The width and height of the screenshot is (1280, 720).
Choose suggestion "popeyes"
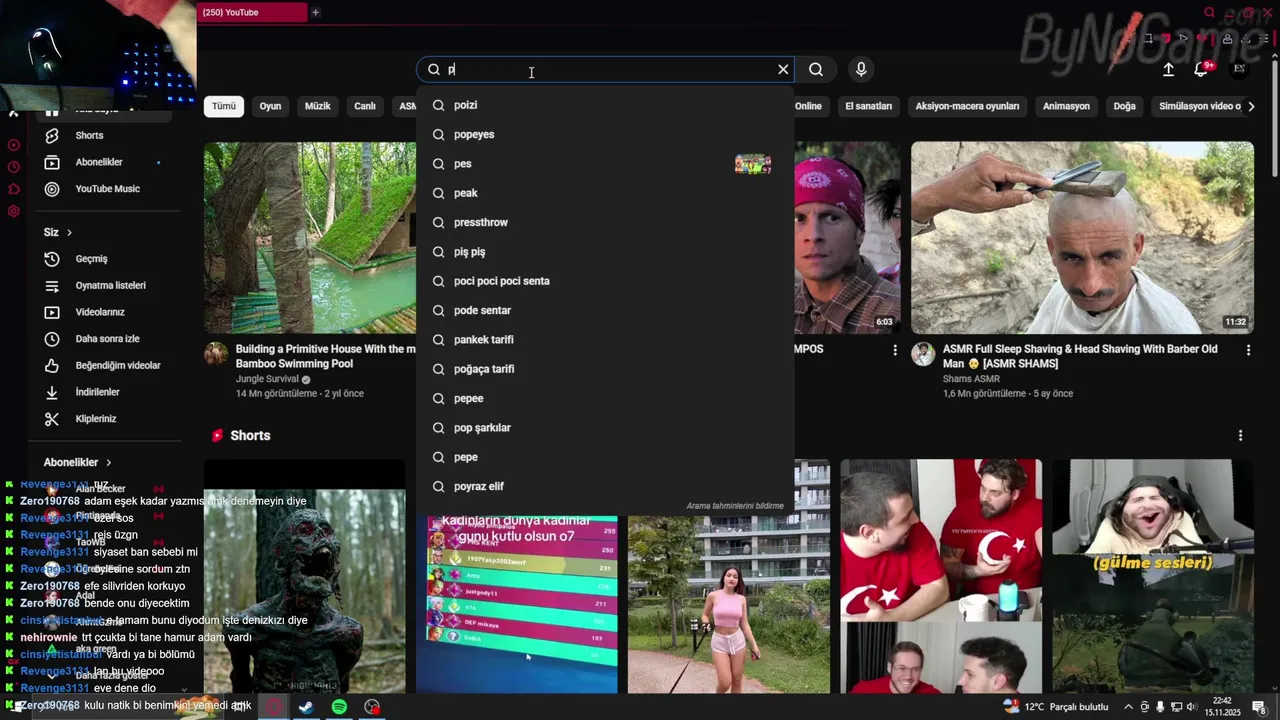point(605,134)
